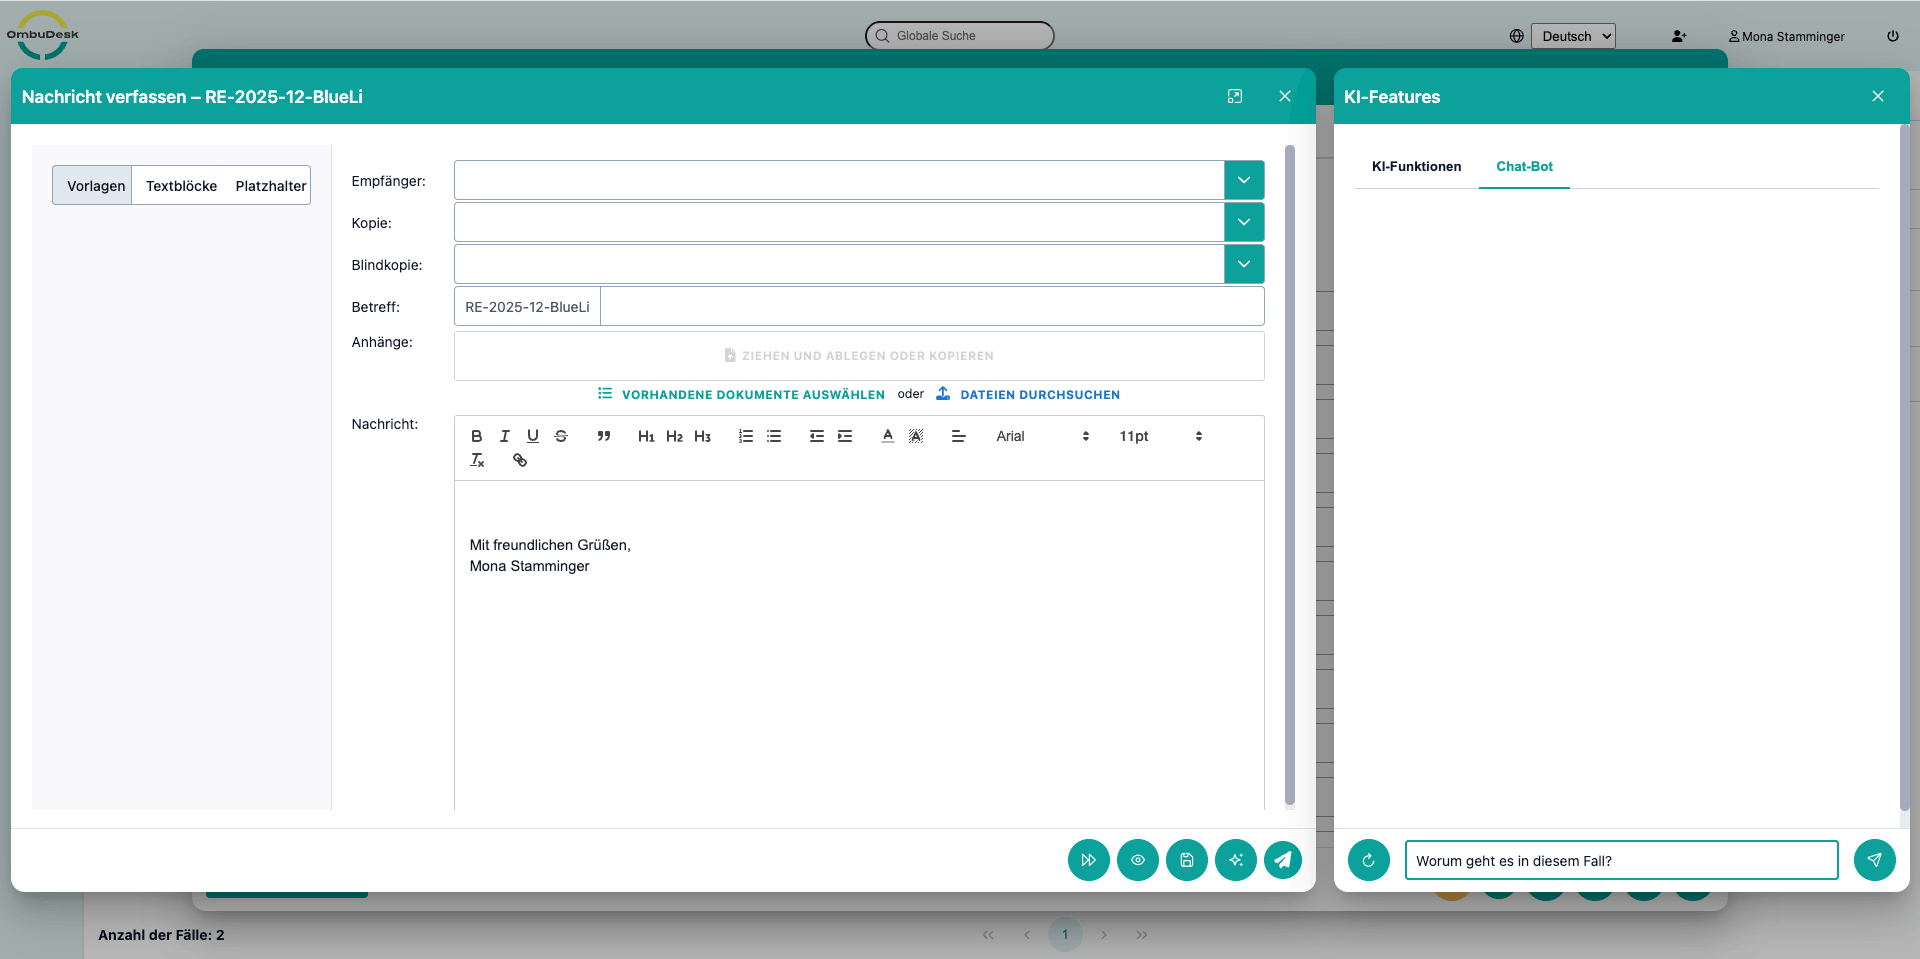This screenshot has width=1920, height=959.
Task: Expand the Empfänger dropdown
Action: (1243, 180)
